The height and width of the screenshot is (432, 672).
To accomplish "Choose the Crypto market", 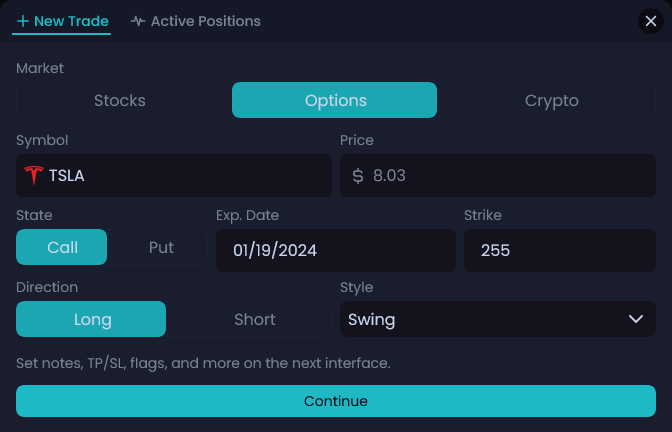I will (x=552, y=100).
